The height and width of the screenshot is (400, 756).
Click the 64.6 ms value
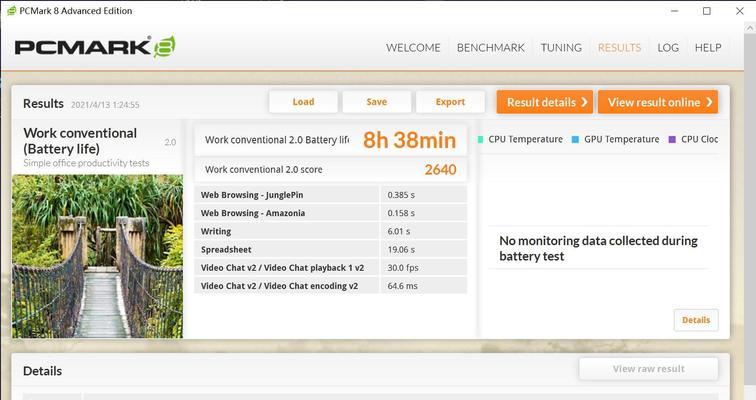403,286
